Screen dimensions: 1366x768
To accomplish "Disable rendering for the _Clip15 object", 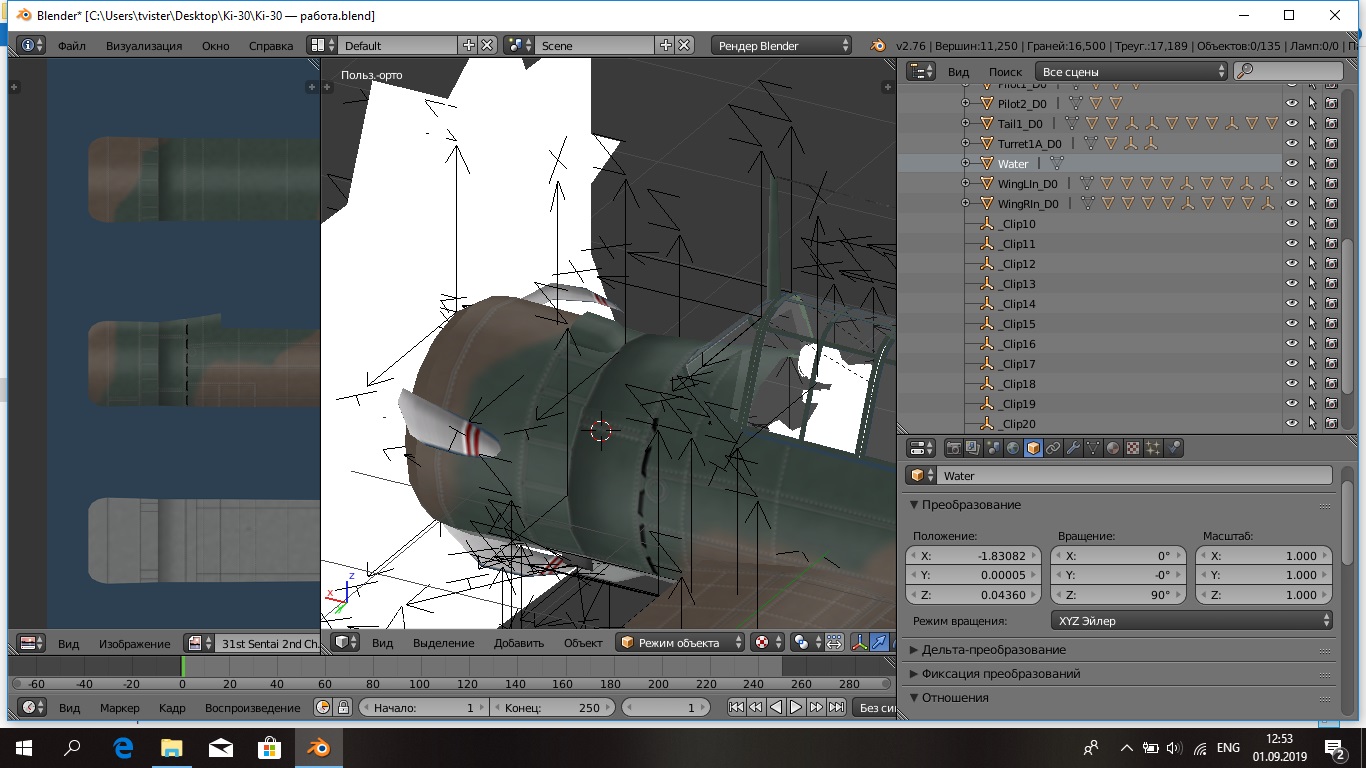I will point(1332,324).
